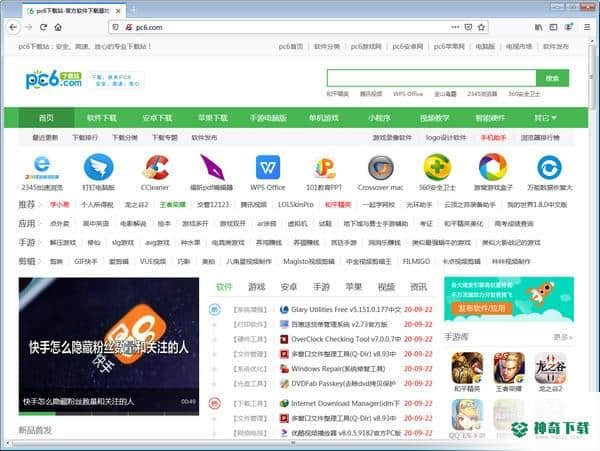Open the 万能数据恢复大师 blue icon

[549, 167]
